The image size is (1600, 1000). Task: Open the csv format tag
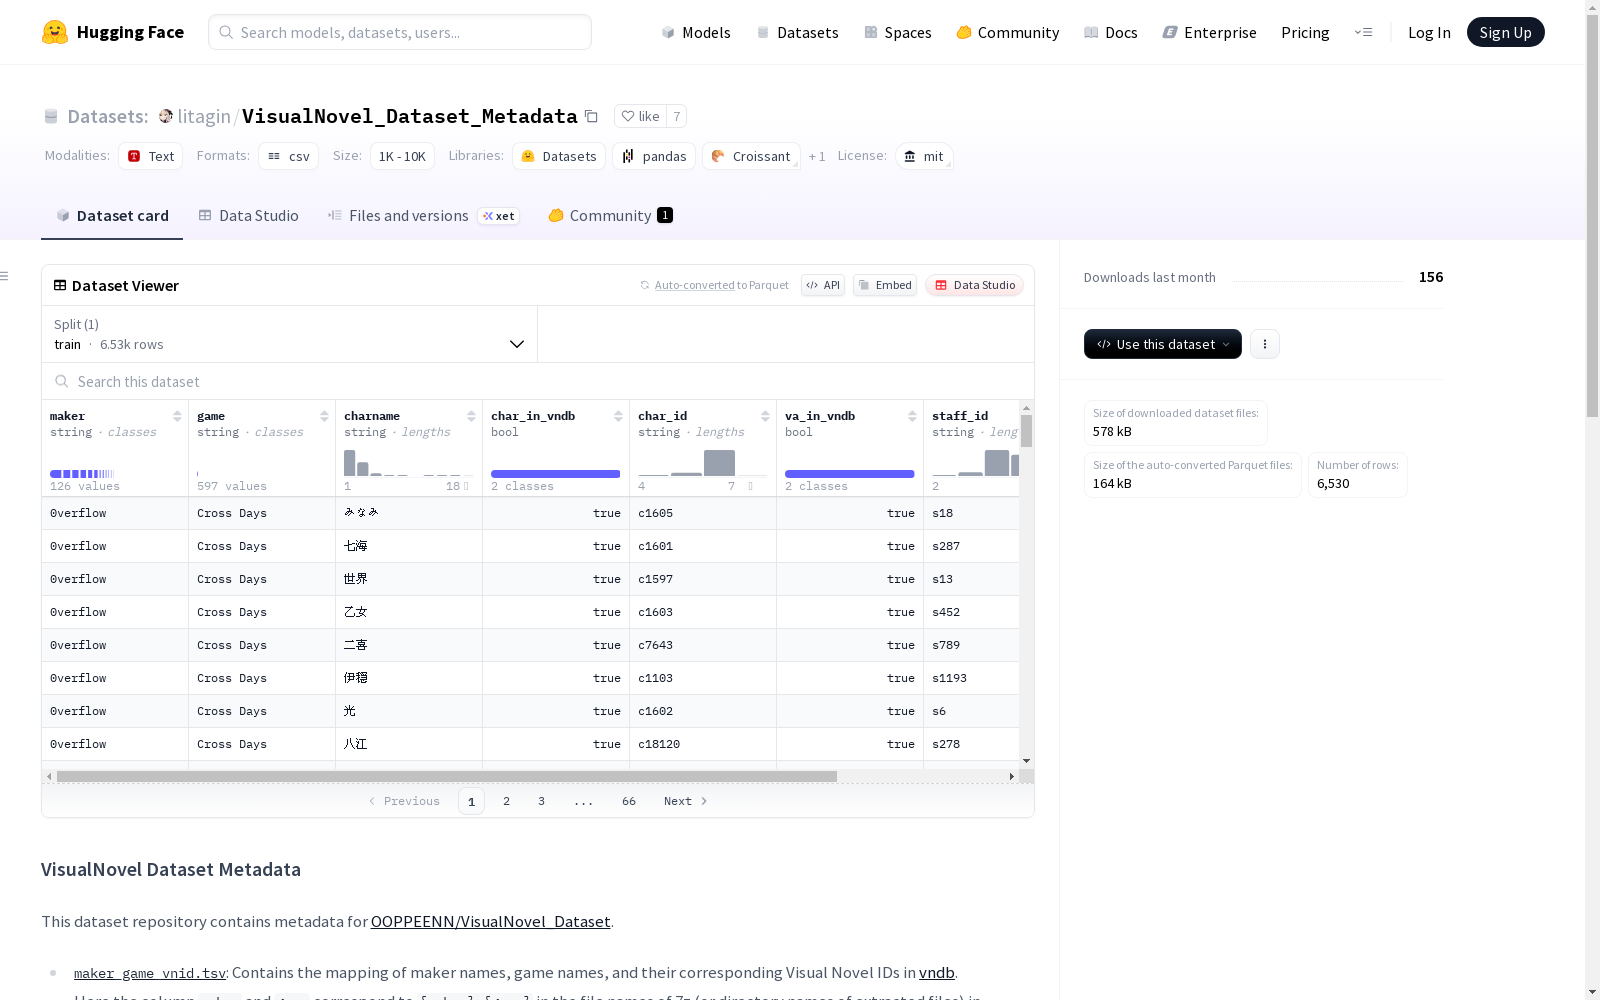[288, 156]
